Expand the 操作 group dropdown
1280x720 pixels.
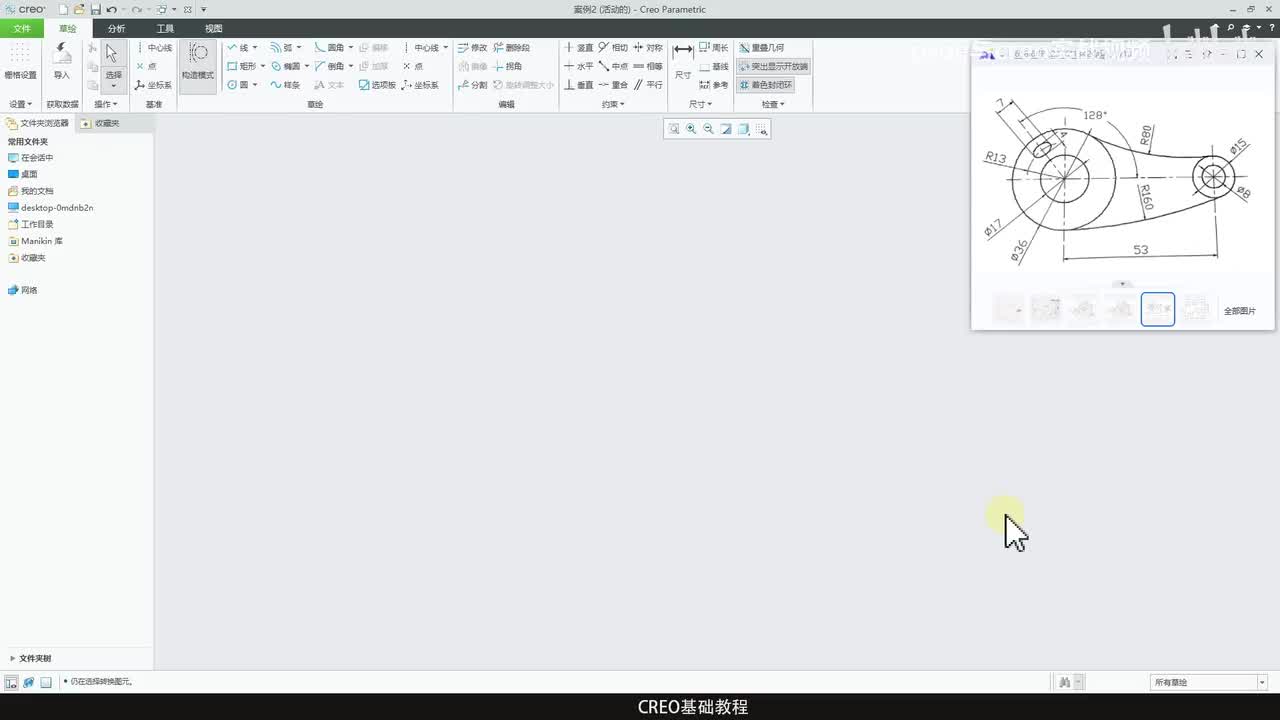click(x=106, y=104)
